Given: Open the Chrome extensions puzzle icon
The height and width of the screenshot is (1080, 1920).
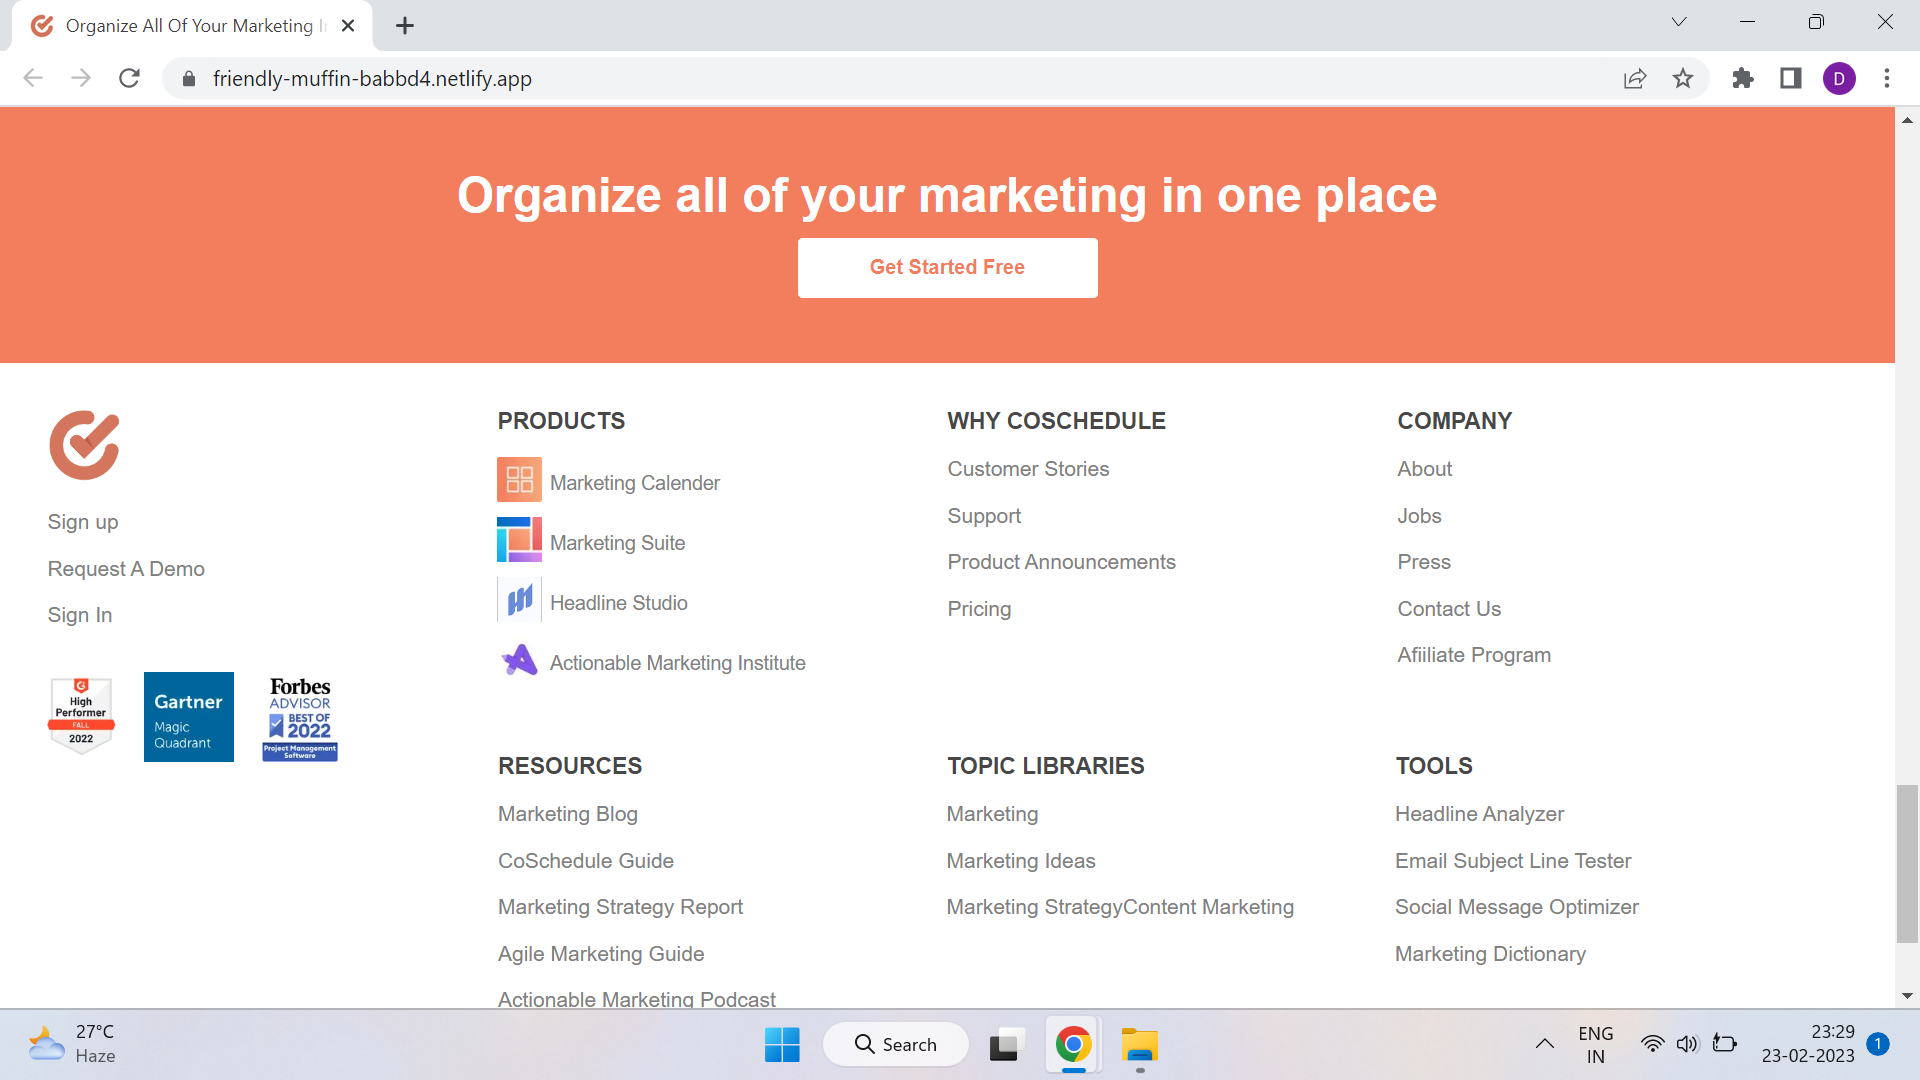Looking at the screenshot, I should [x=1743, y=78].
